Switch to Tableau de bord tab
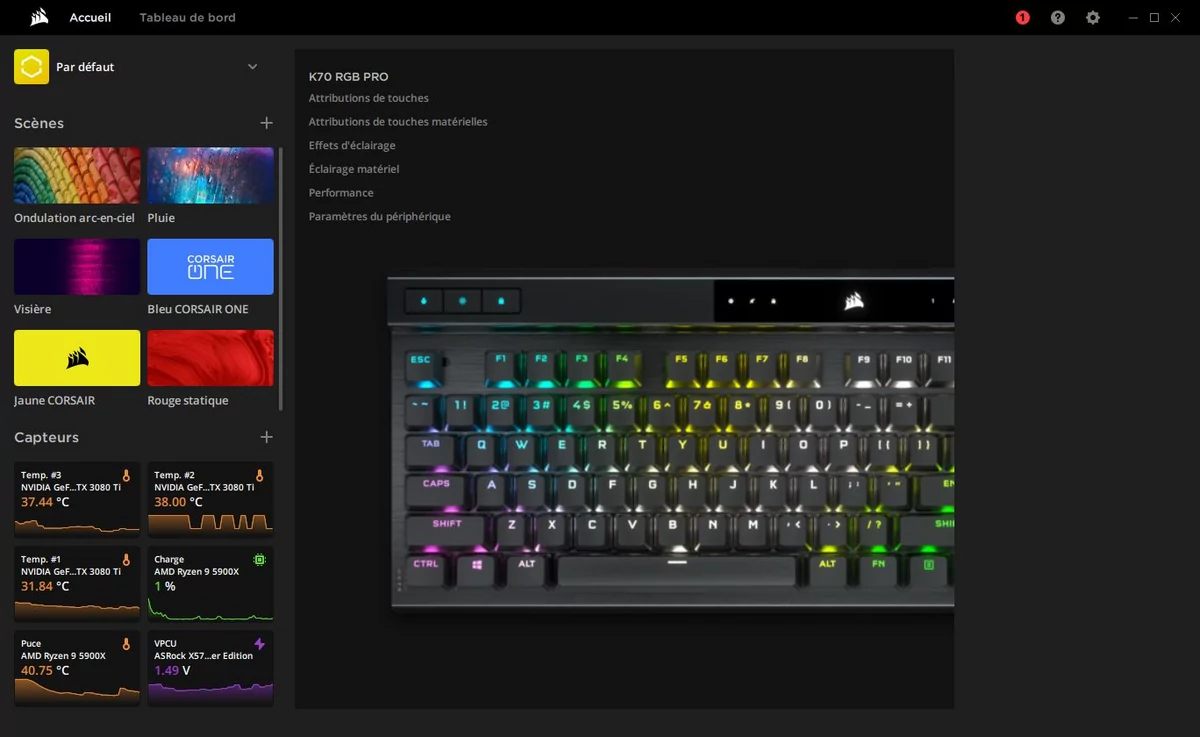Image resolution: width=1200 pixels, height=737 pixels. (188, 17)
